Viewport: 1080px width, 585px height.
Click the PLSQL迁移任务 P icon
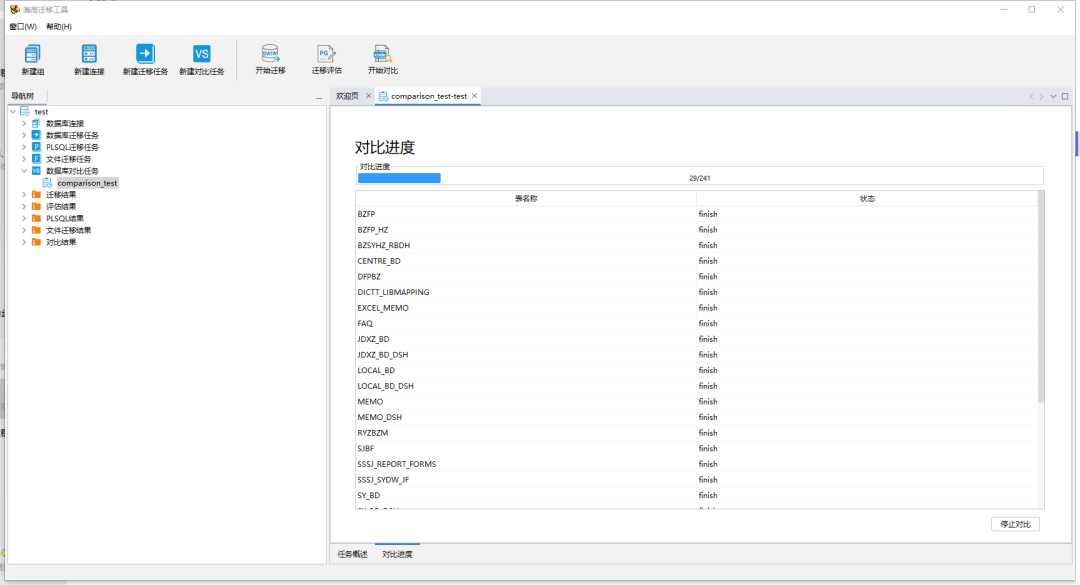tap(36, 147)
